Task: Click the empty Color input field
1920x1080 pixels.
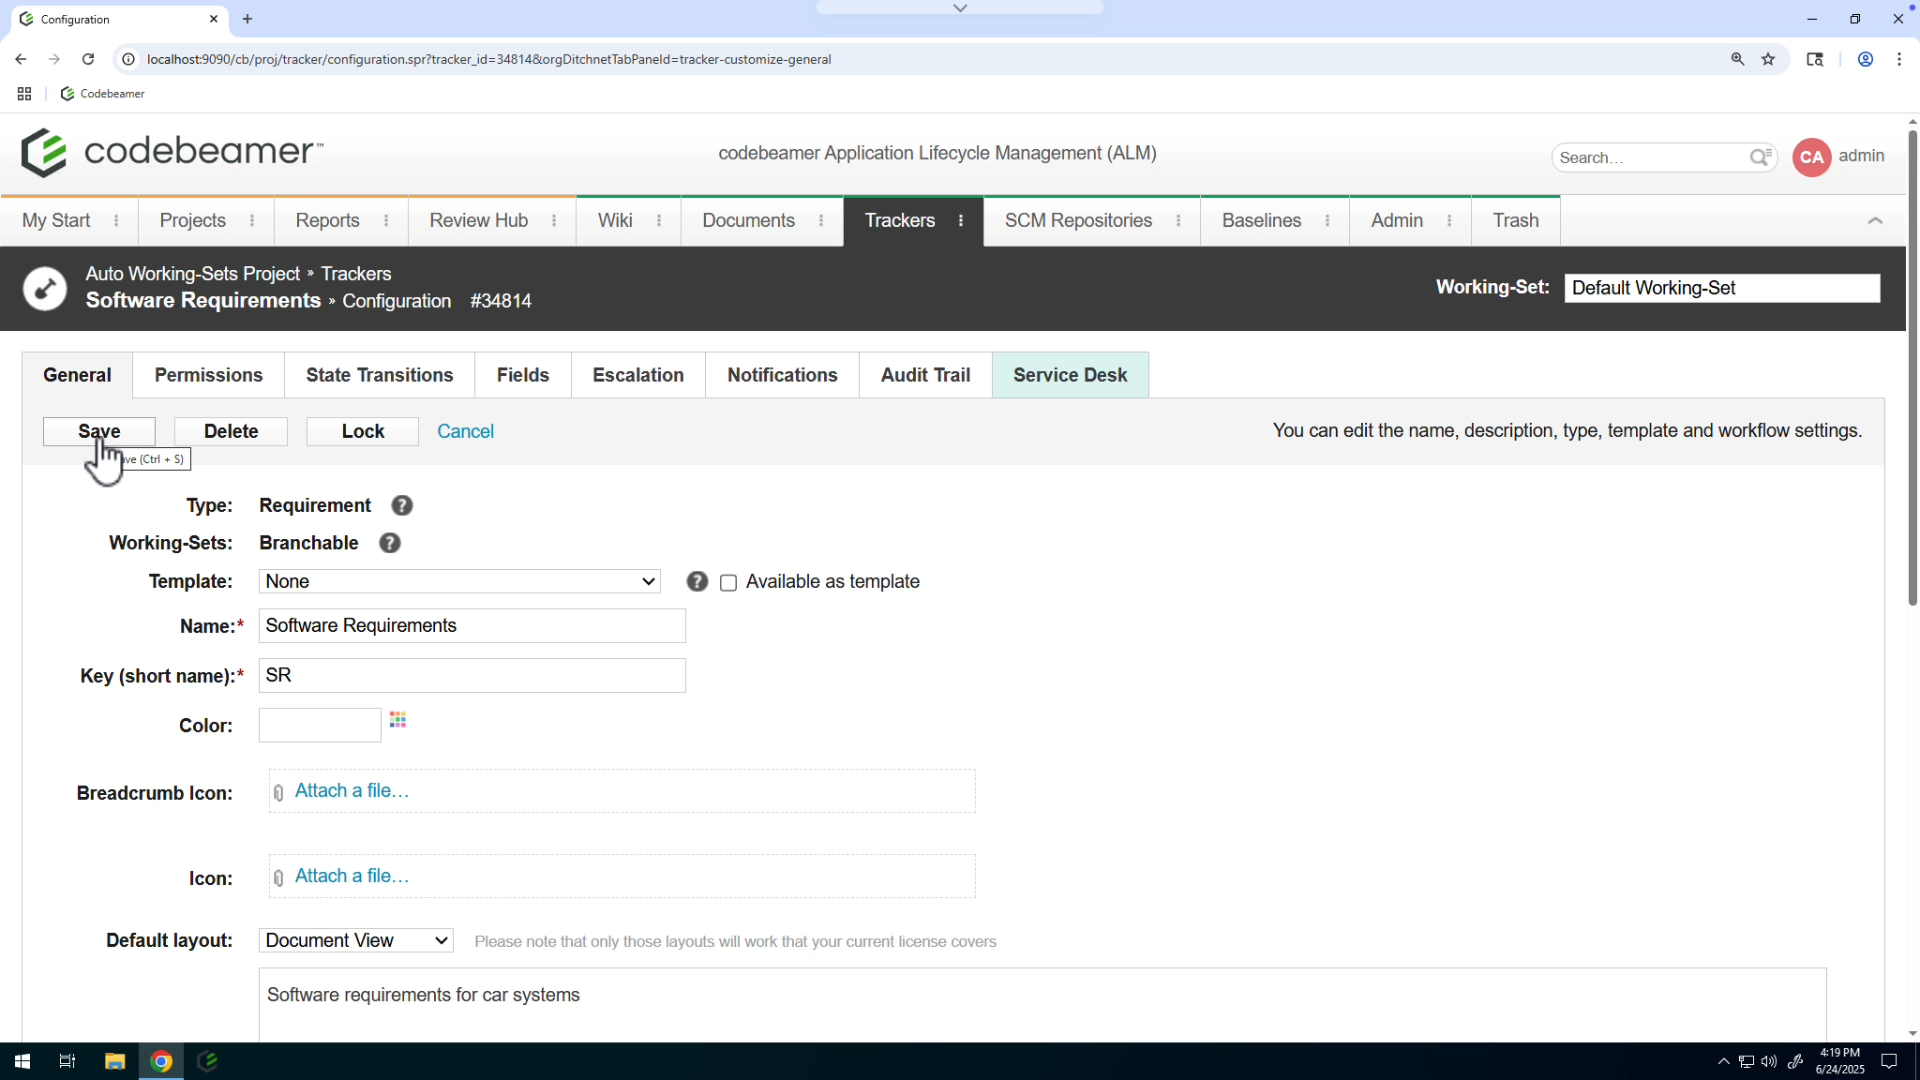Action: (320, 726)
